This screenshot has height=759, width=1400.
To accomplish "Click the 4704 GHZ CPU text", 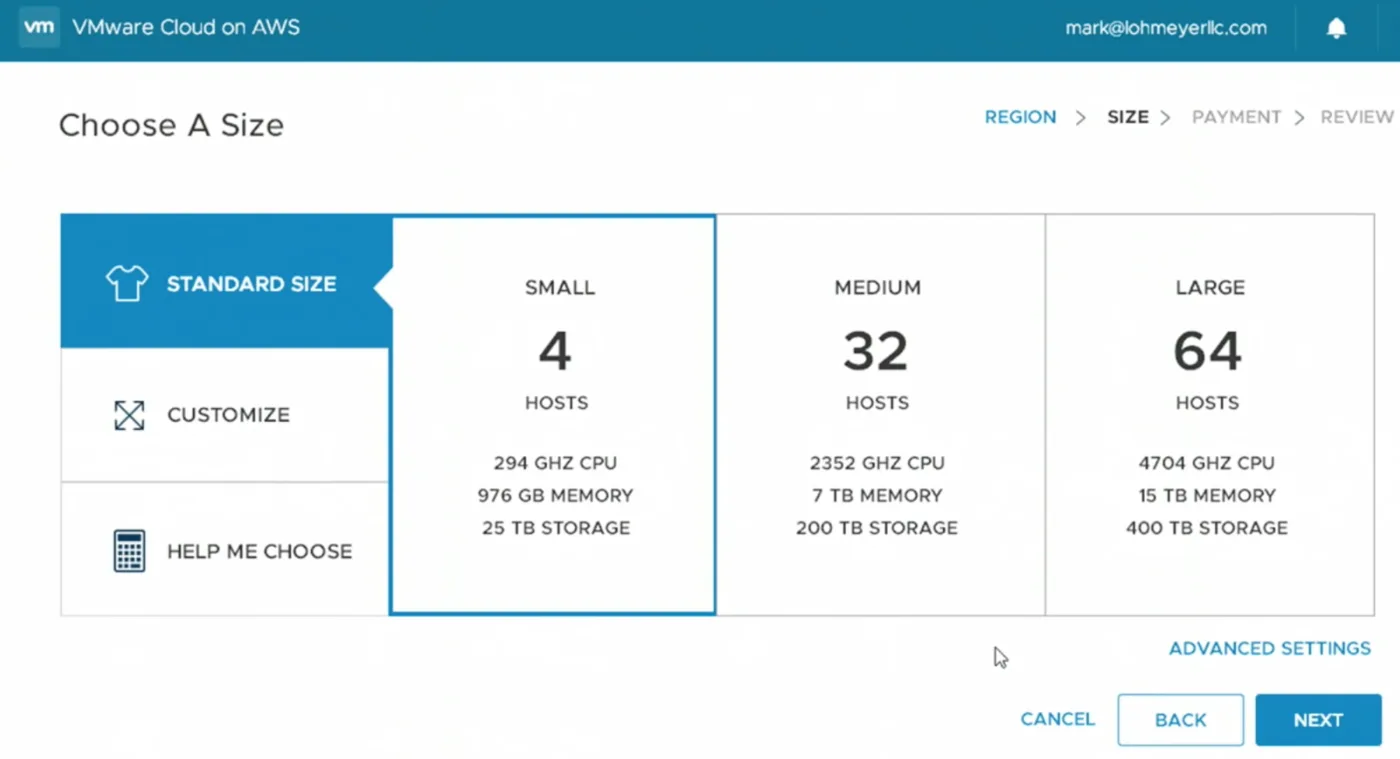I will coord(1207,463).
